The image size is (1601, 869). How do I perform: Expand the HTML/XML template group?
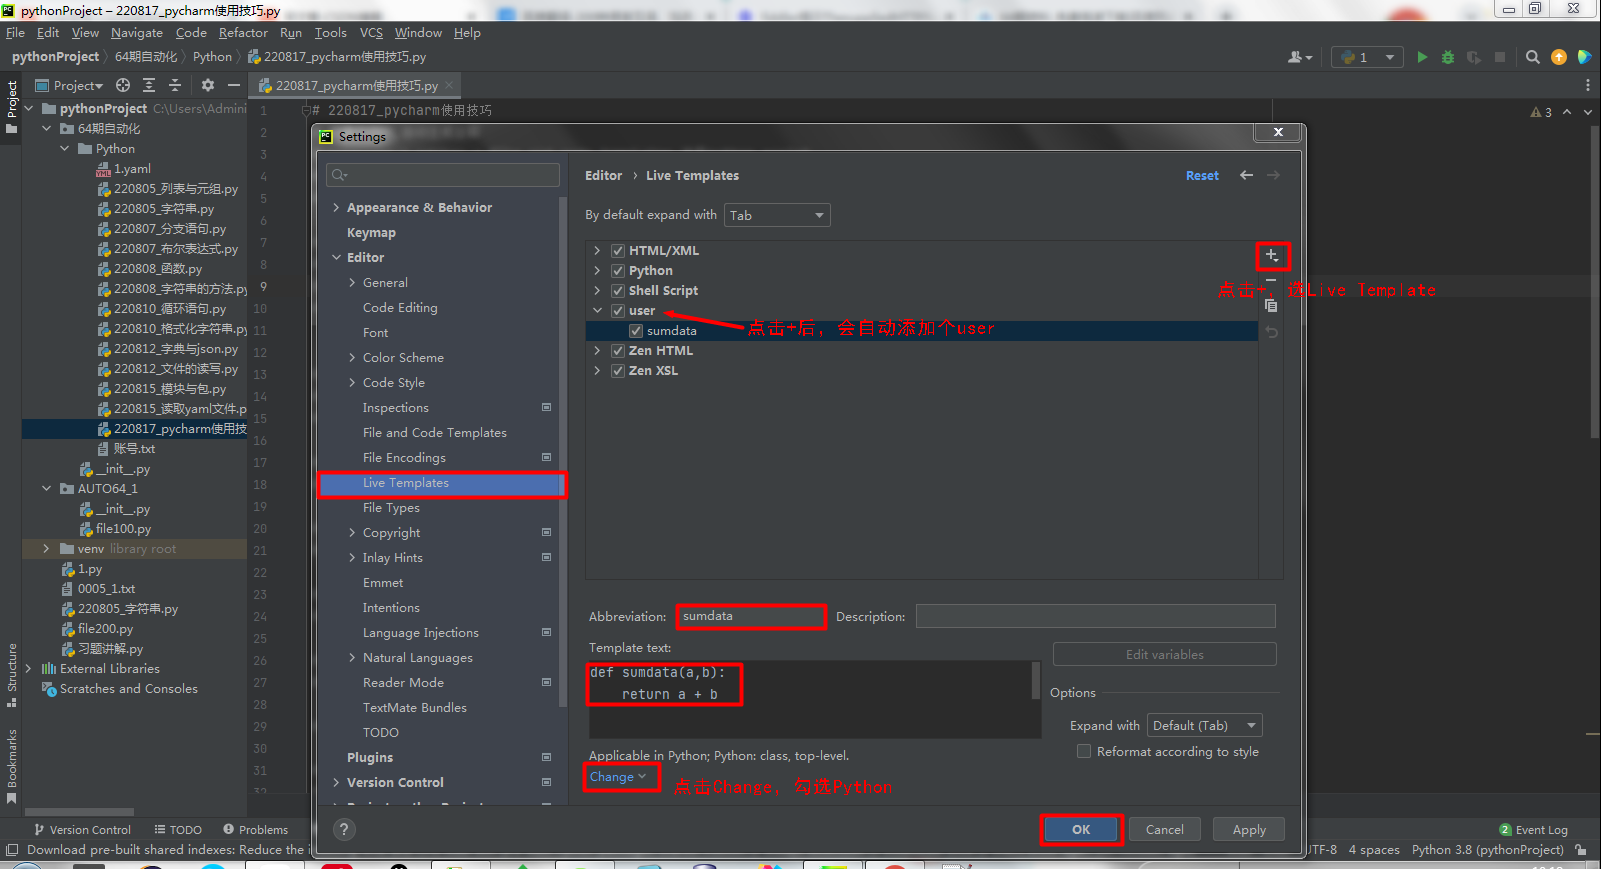pos(597,251)
